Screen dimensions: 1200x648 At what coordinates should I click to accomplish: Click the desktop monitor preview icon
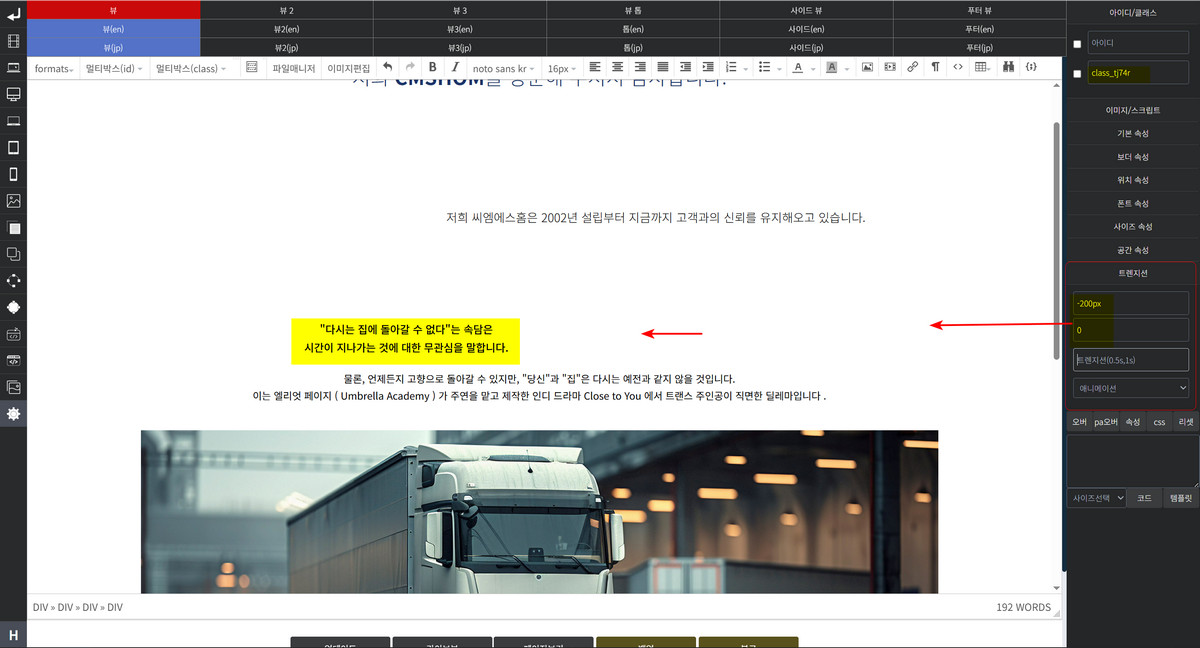(13, 94)
